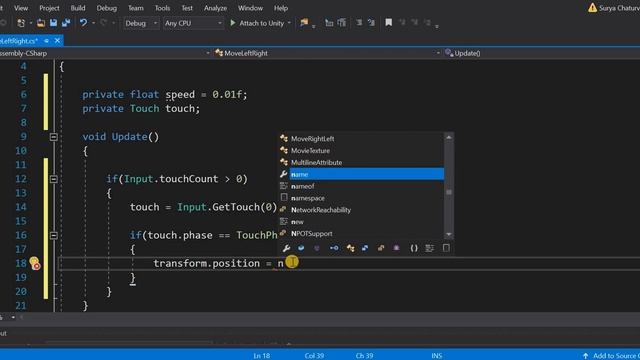Screen dimensions: 640x360
Task: Click the Uncomment selected lines icon
Action: coord(371,23)
